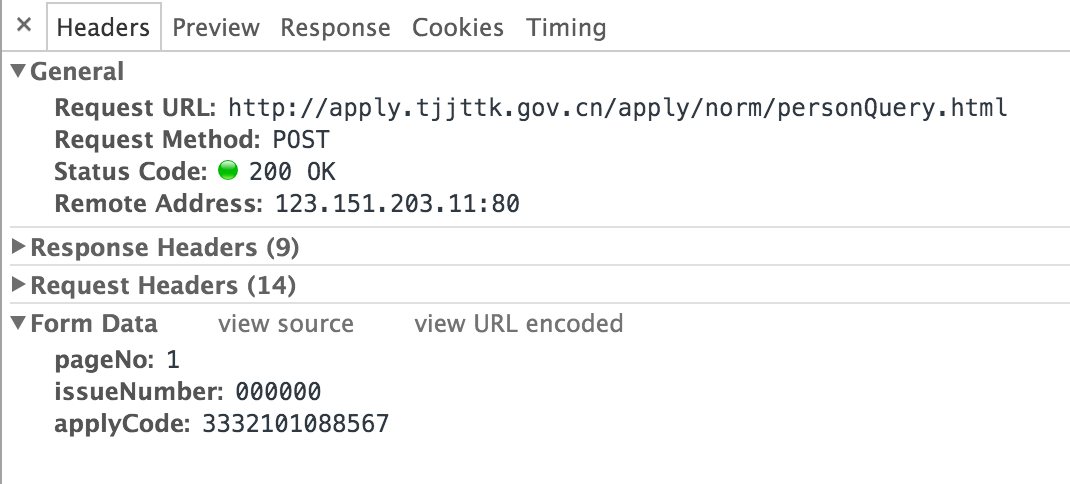This screenshot has height=484, width=1070.
Task: Click the remote address 123.151.203.11:80
Action: pos(397,203)
